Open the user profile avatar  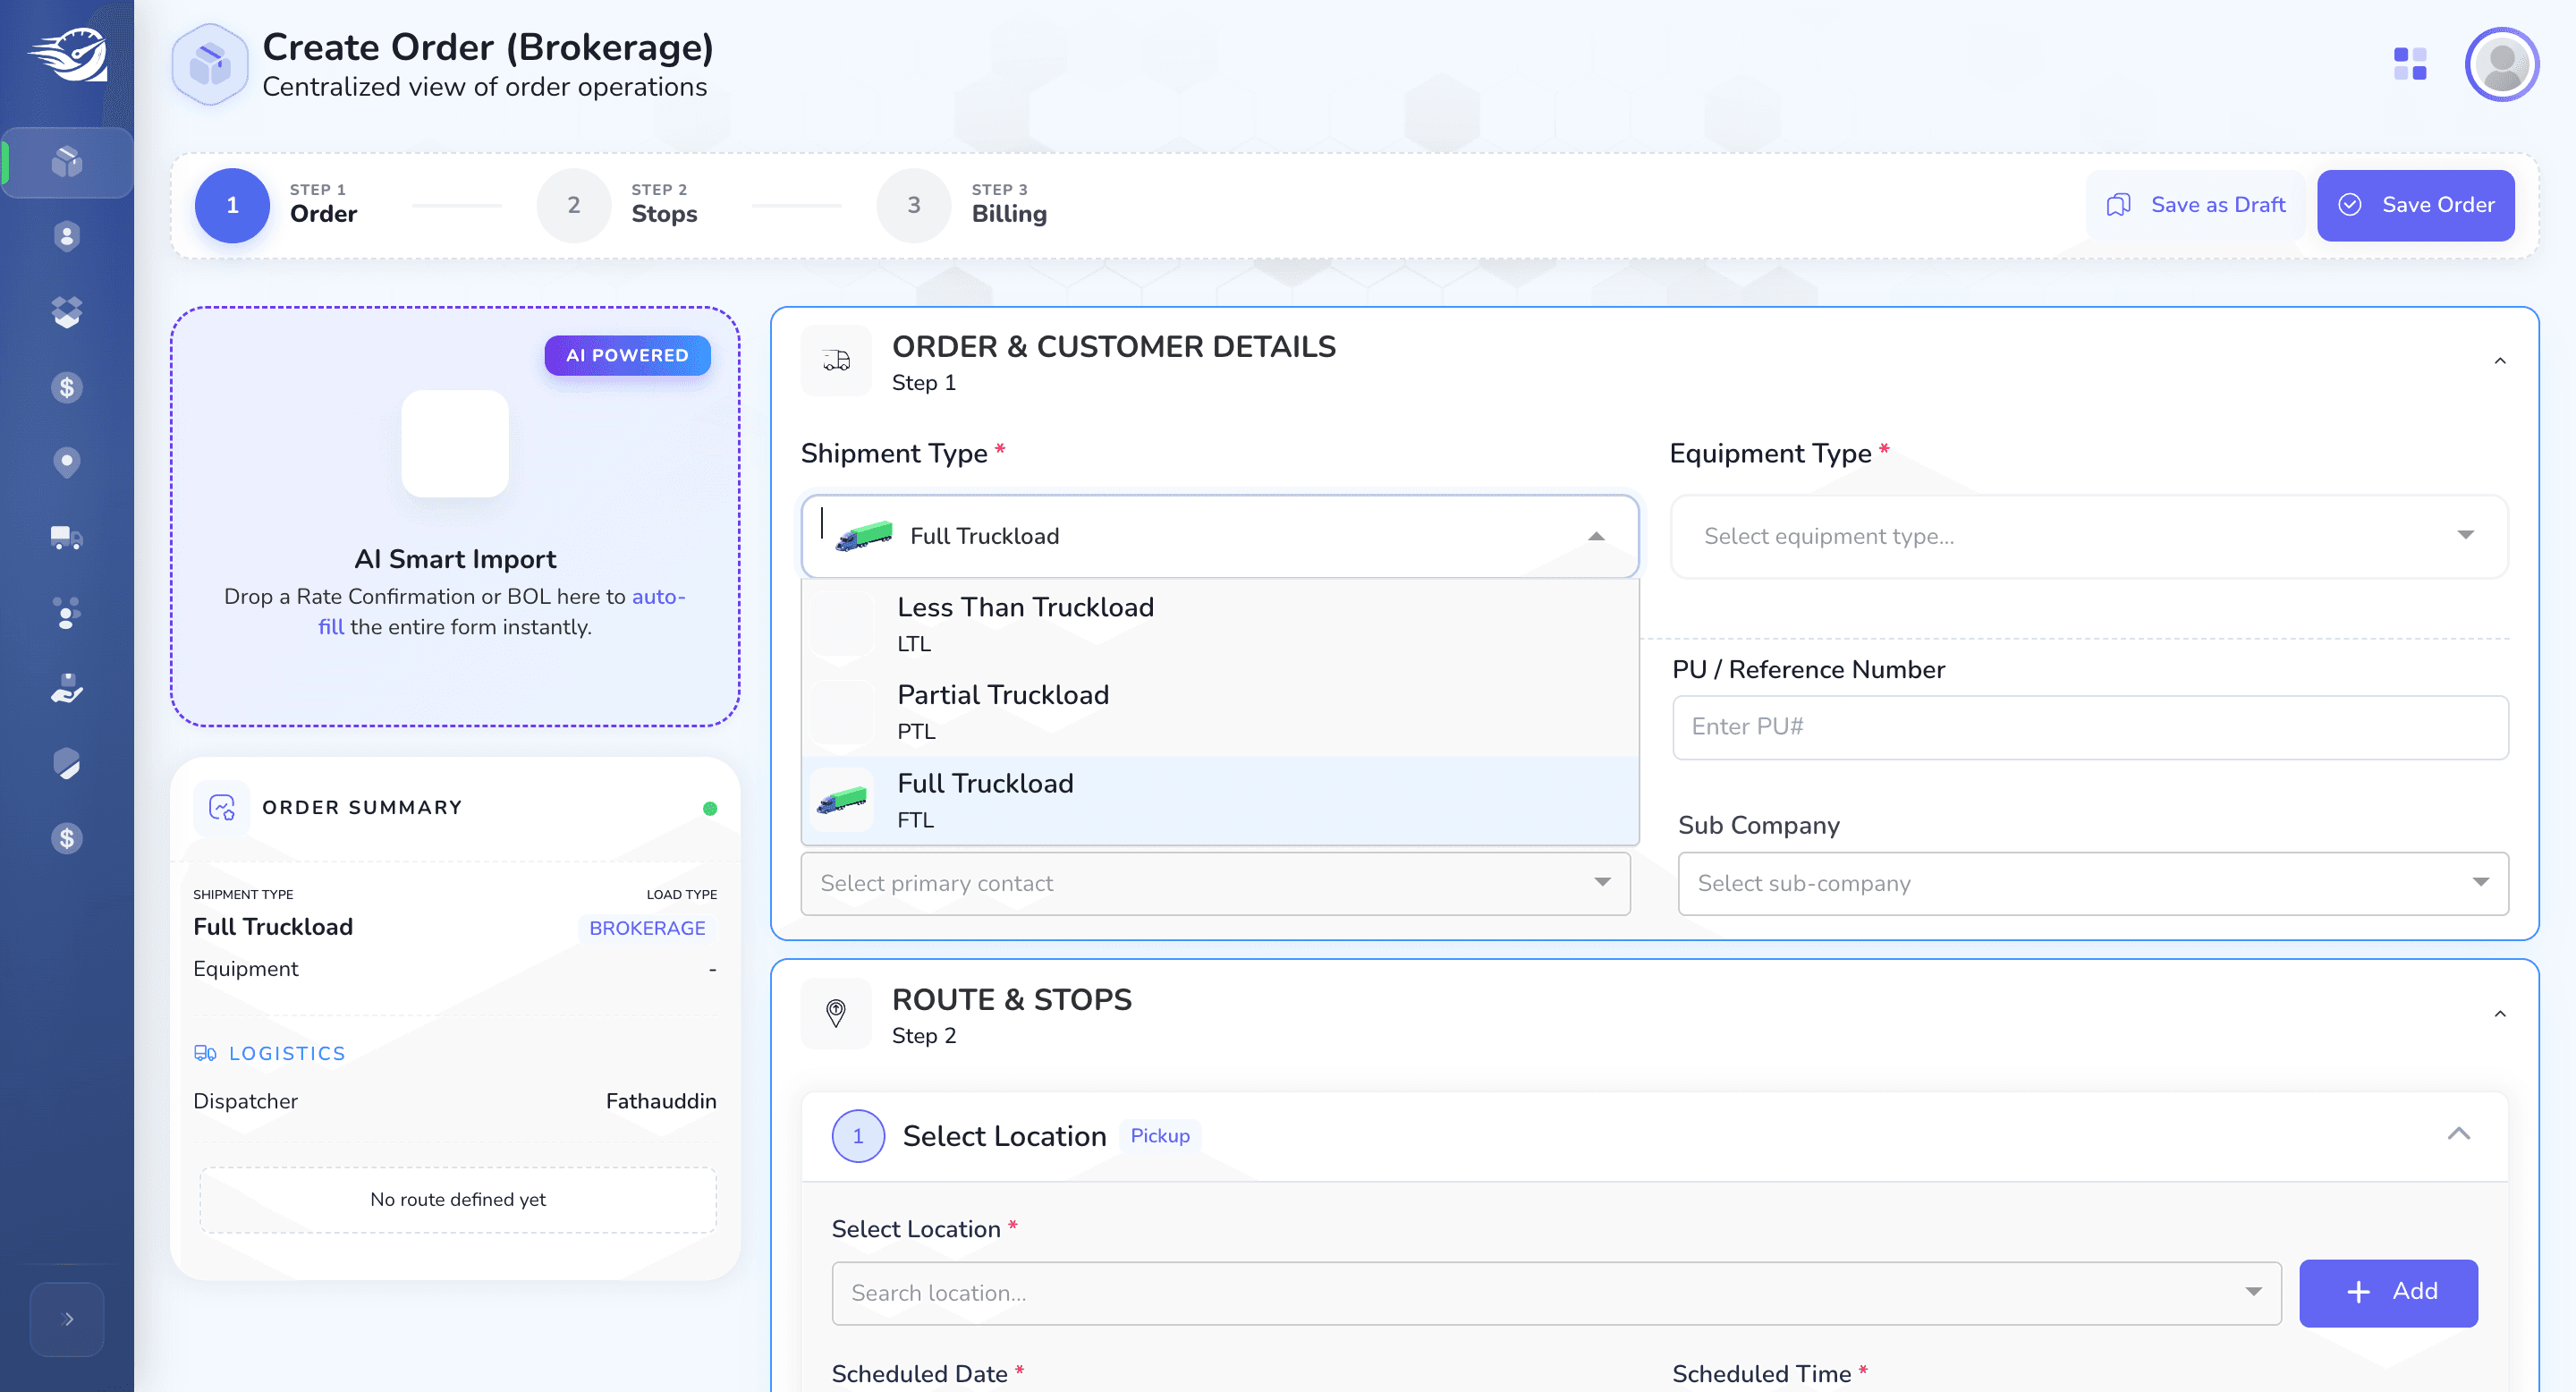click(2502, 64)
